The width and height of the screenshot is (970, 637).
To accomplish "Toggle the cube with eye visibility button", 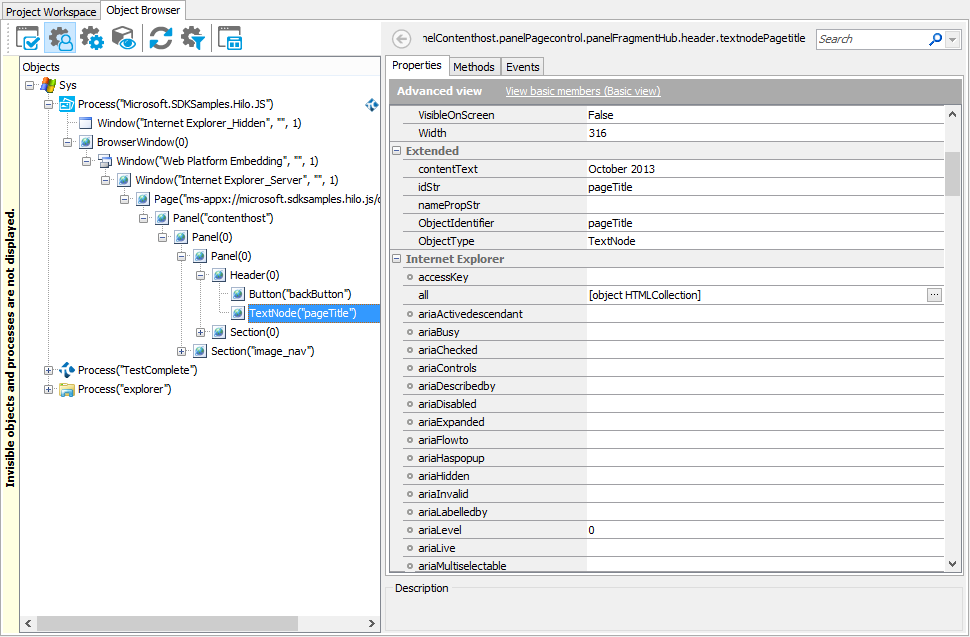I will pyautogui.click(x=123, y=39).
